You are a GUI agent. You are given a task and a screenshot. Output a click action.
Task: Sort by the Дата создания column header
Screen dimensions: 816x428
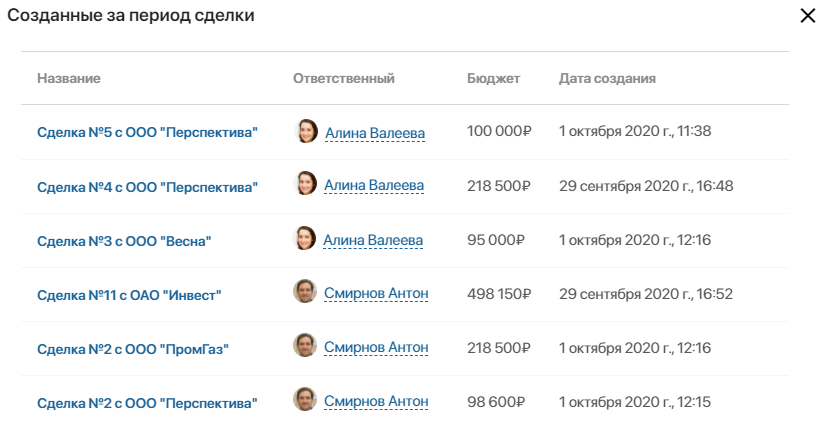pos(607,79)
